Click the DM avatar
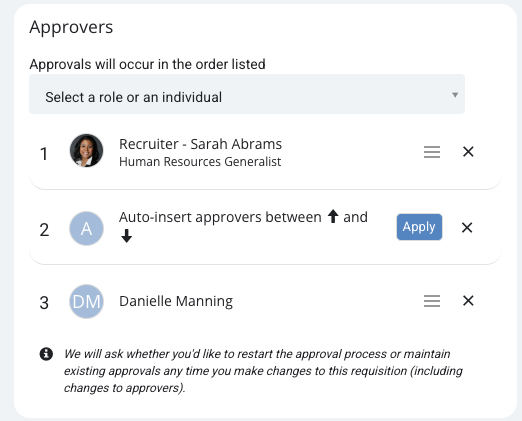The width and height of the screenshot is (522, 421). [86, 301]
